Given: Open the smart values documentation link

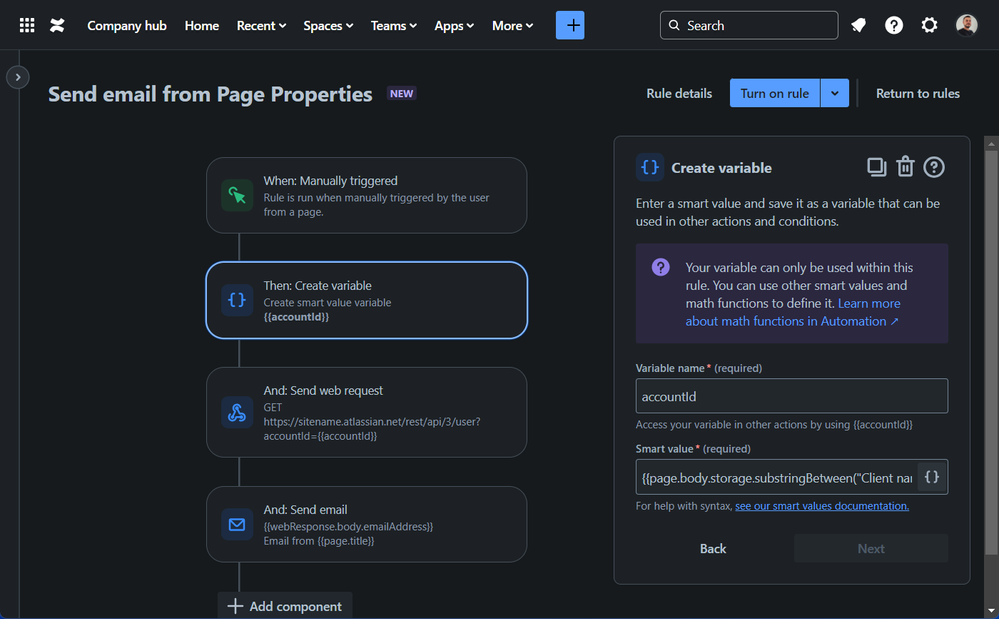Looking at the screenshot, I should pos(822,506).
